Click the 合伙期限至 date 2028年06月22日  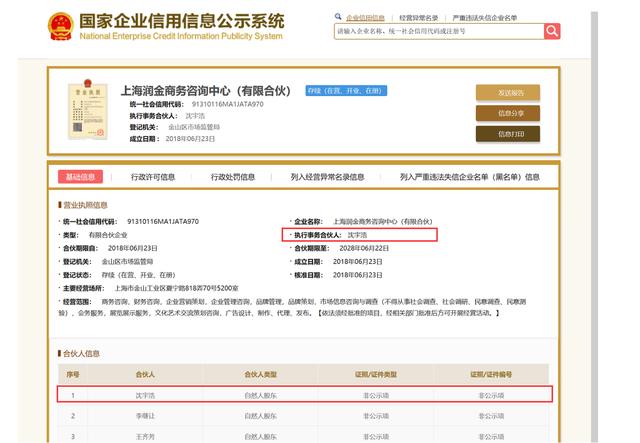(364, 248)
